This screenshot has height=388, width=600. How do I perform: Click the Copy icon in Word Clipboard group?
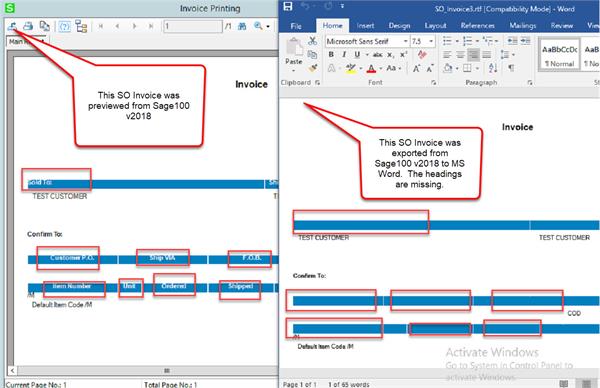(x=312, y=54)
